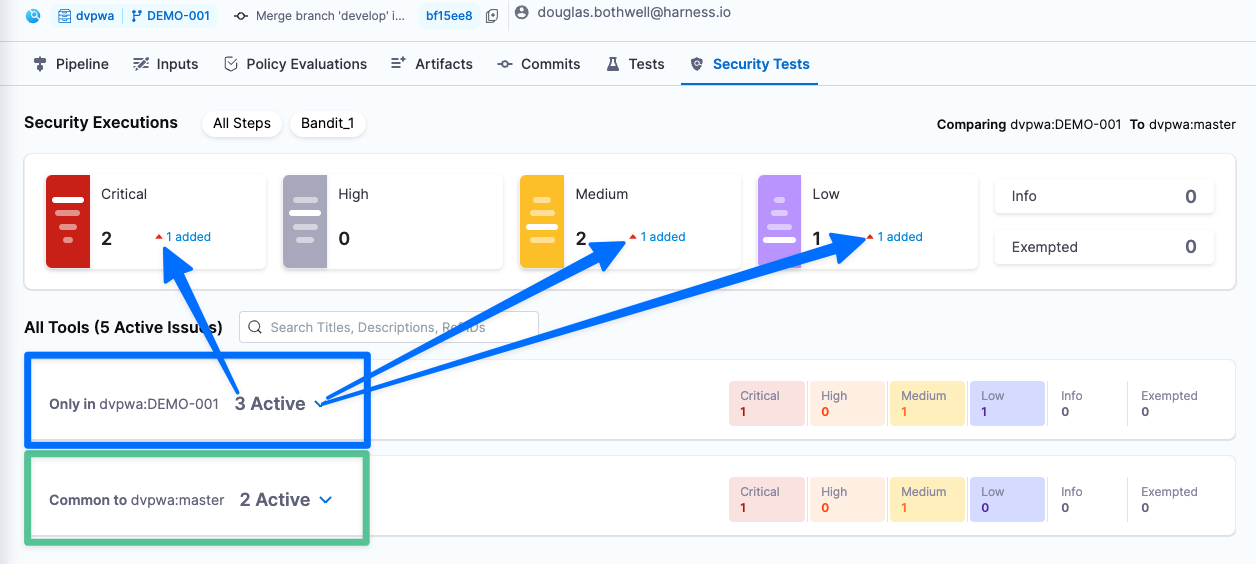Image resolution: width=1256 pixels, height=564 pixels.
Task: Open the Pipeline tab
Action: tap(71, 64)
